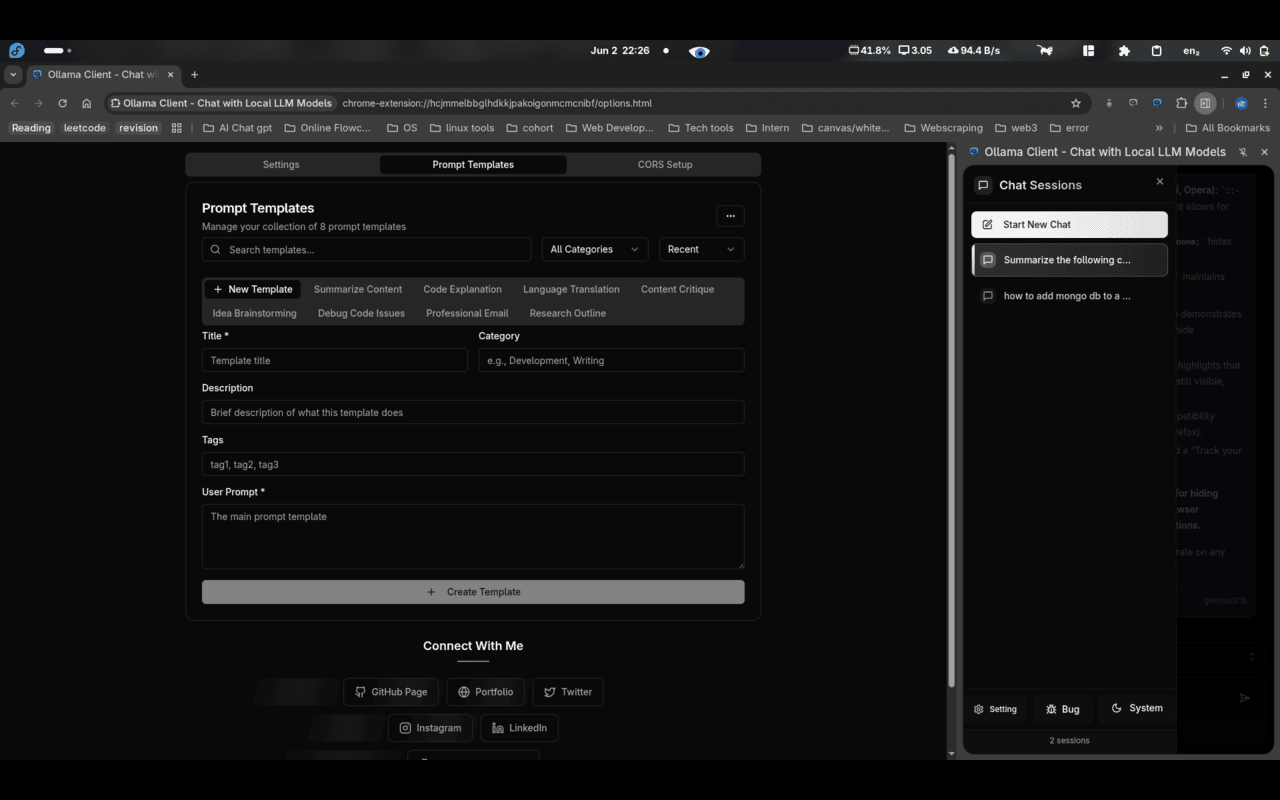Focus the Search templates field
This screenshot has height=800, width=1280.
pyautogui.click(x=366, y=249)
